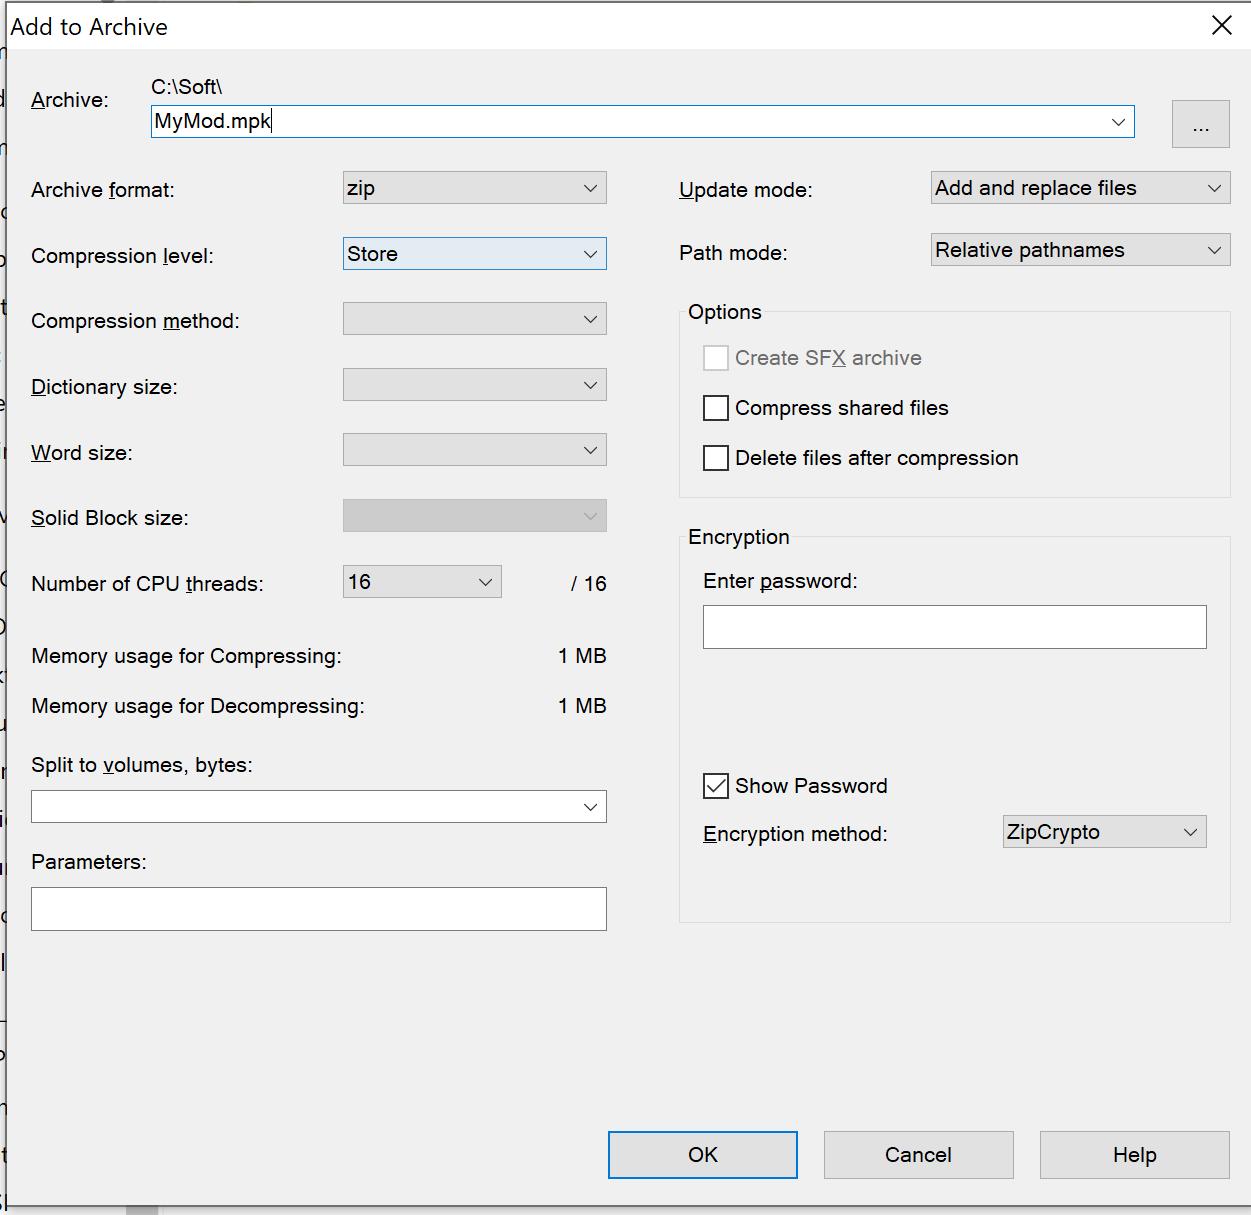Click the browse (...) button for archive path

tap(1200, 124)
